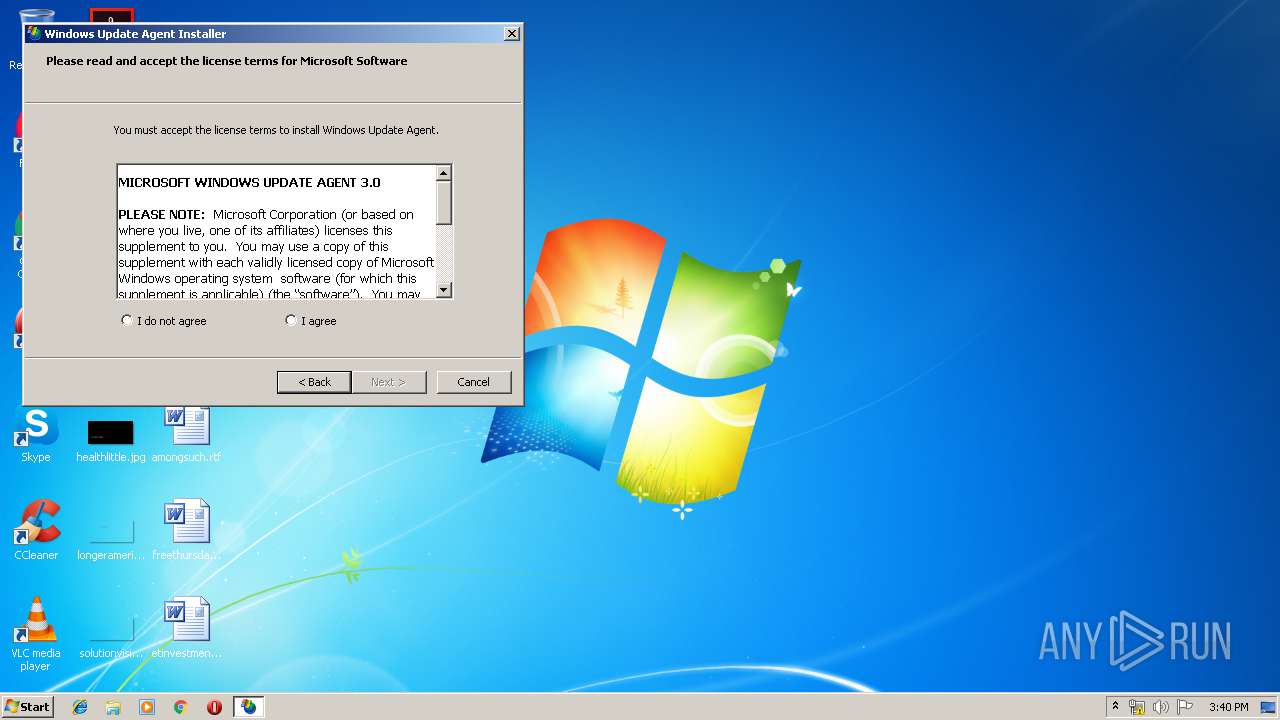1280x720 pixels.
Task: Click the "MICROSOFT WINDOWS UPDATE AGENT 3.0" heading
Action: point(249,183)
